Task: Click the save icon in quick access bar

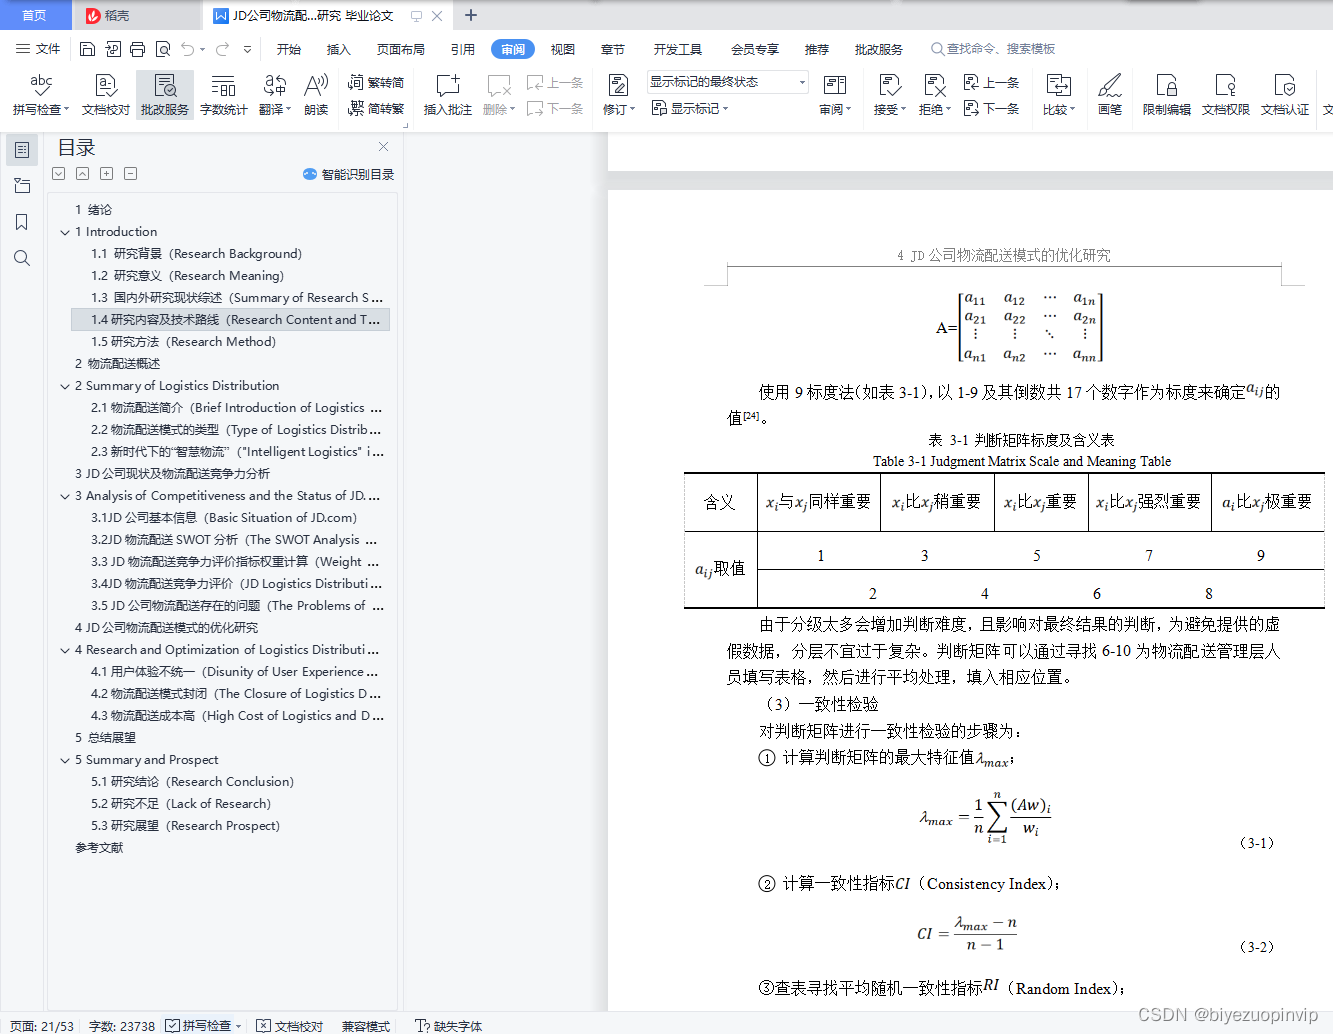Action: [x=87, y=49]
